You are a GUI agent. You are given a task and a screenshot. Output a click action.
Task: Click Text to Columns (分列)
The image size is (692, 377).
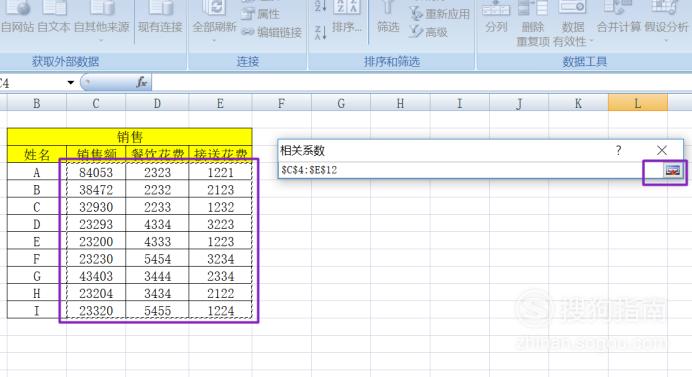click(496, 18)
